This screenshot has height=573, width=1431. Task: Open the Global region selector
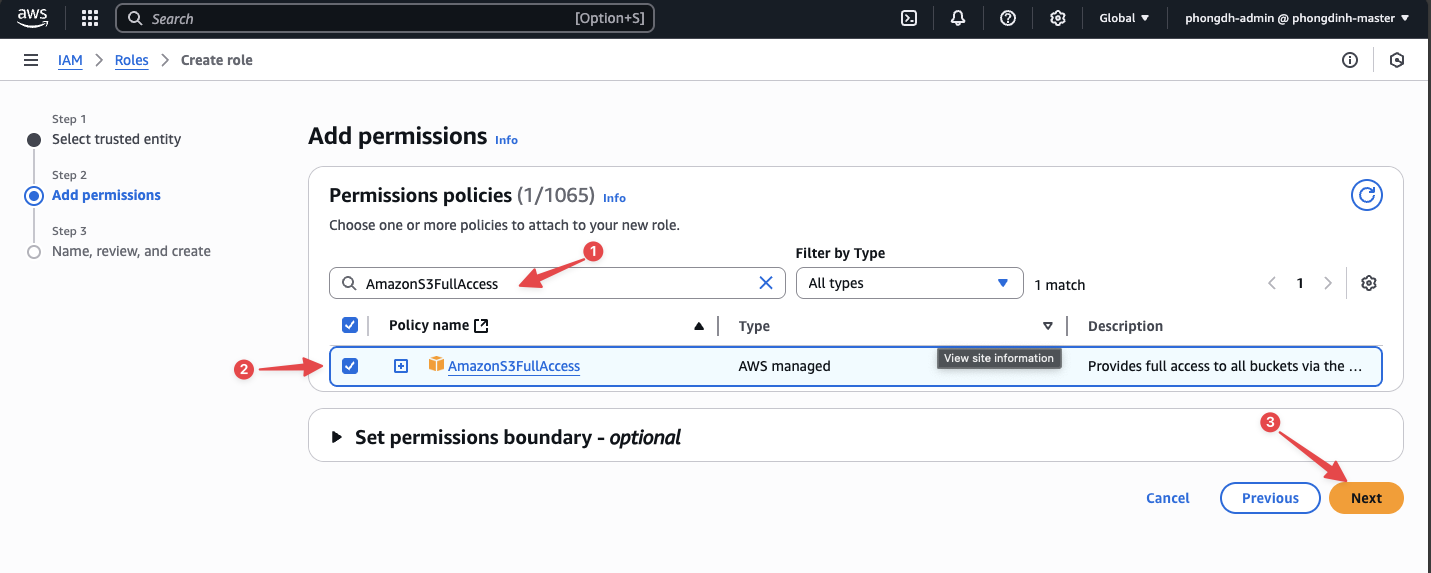1124,18
